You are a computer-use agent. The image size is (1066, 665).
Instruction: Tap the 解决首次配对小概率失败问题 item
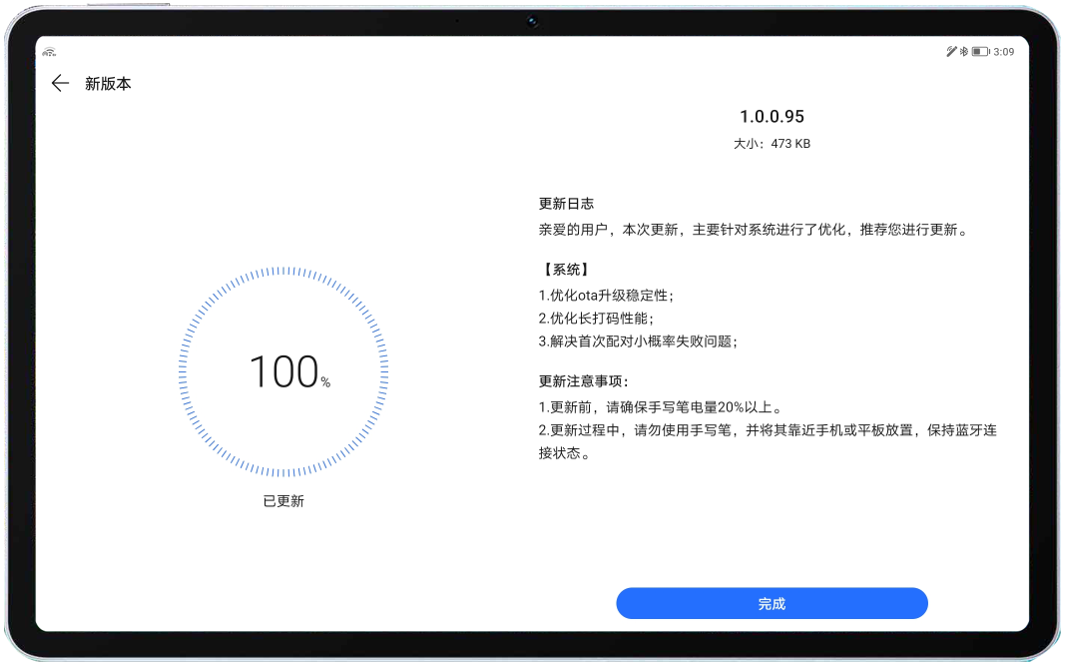tap(638, 341)
